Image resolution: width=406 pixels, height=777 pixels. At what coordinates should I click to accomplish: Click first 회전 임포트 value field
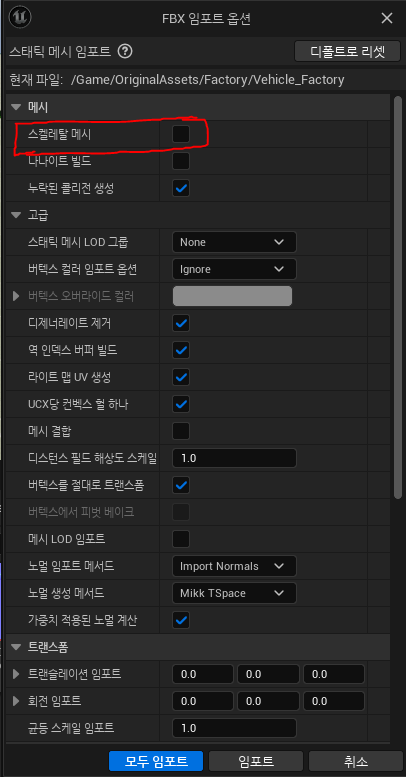[x=203, y=701]
